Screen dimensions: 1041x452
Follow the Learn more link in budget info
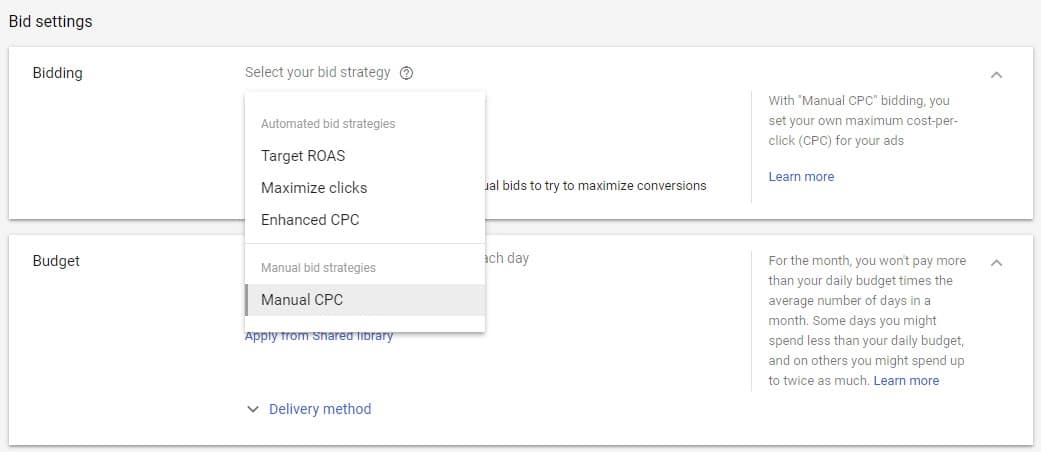tap(906, 380)
